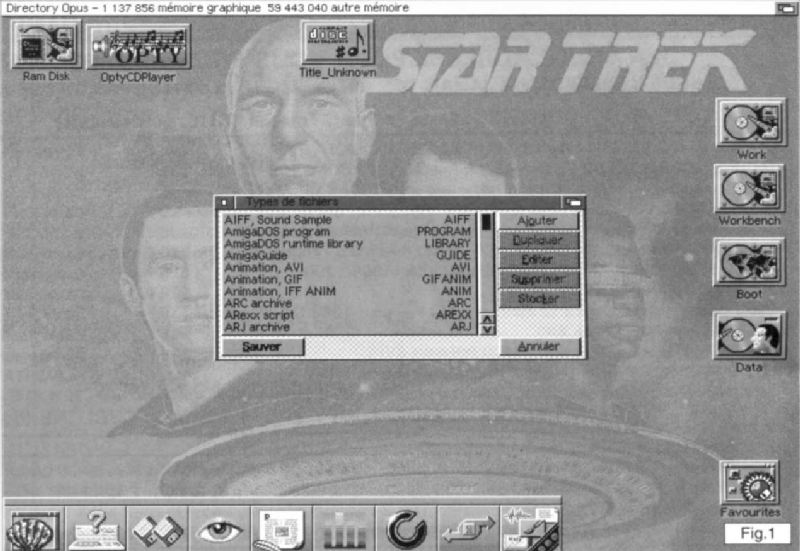Open the Boot drive icon
Screen dimensions: 800x551
(749, 262)
